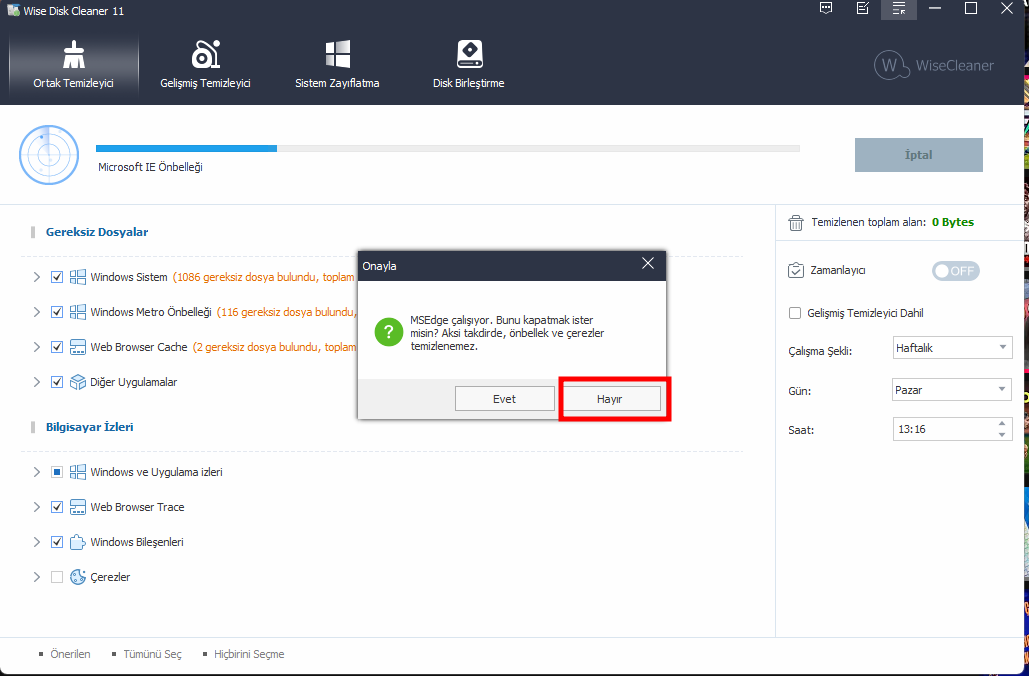Click the radar scan icon

pos(49,155)
